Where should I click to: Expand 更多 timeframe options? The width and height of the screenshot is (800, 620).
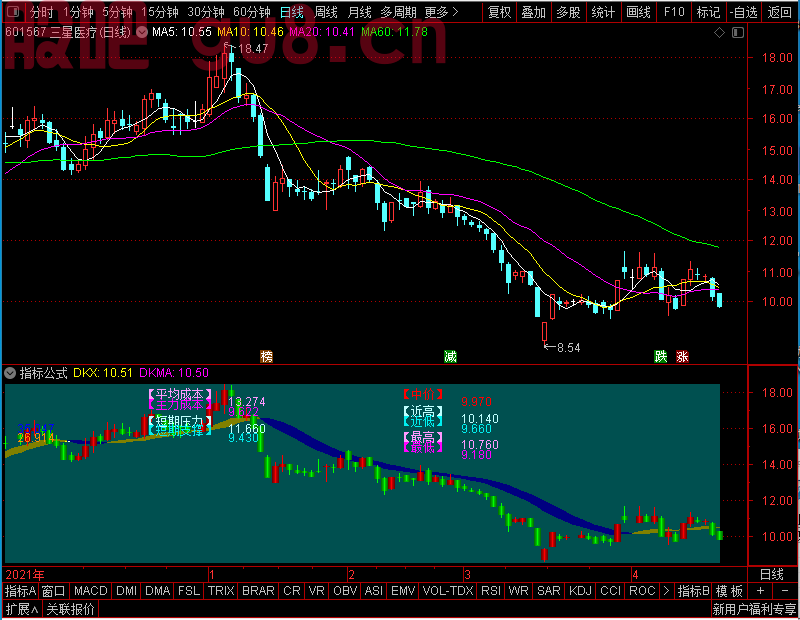[442, 12]
